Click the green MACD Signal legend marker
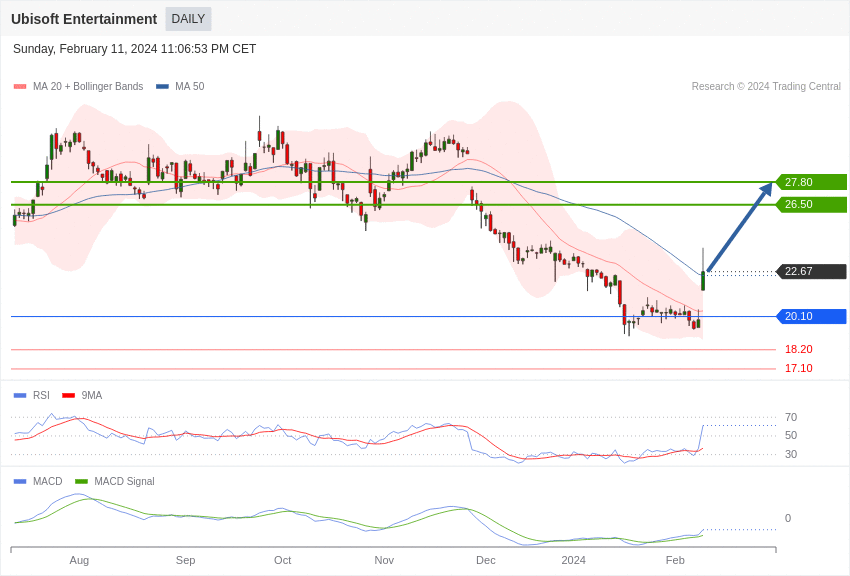 point(81,481)
